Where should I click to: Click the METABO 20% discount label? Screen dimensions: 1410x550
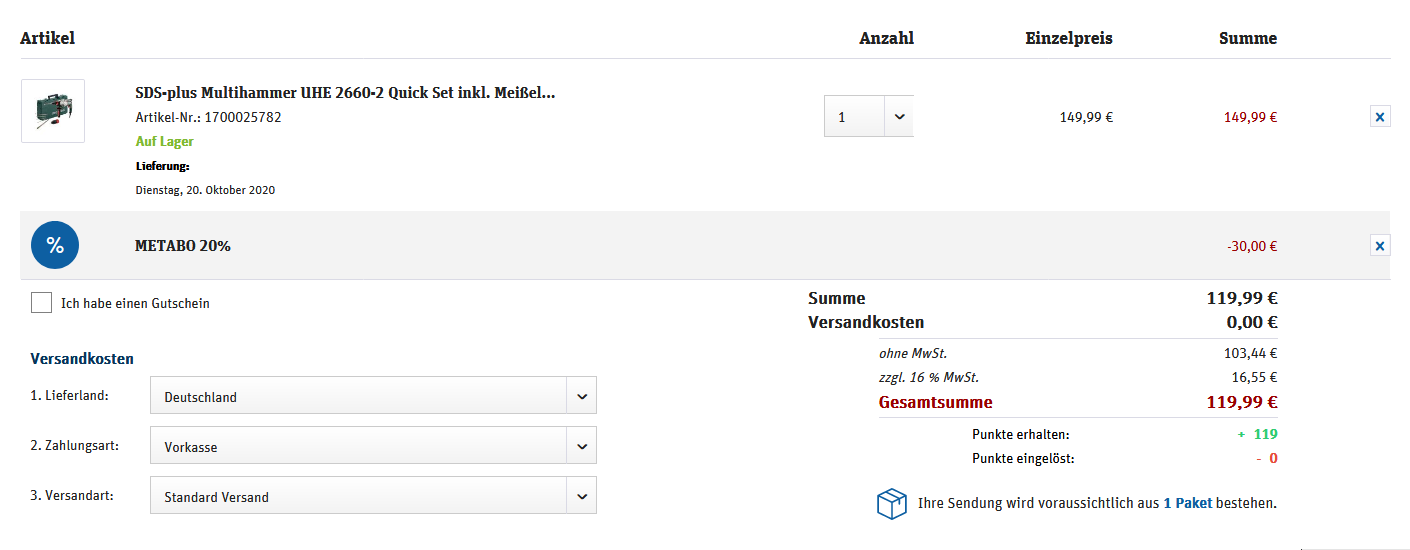(x=183, y=246)
